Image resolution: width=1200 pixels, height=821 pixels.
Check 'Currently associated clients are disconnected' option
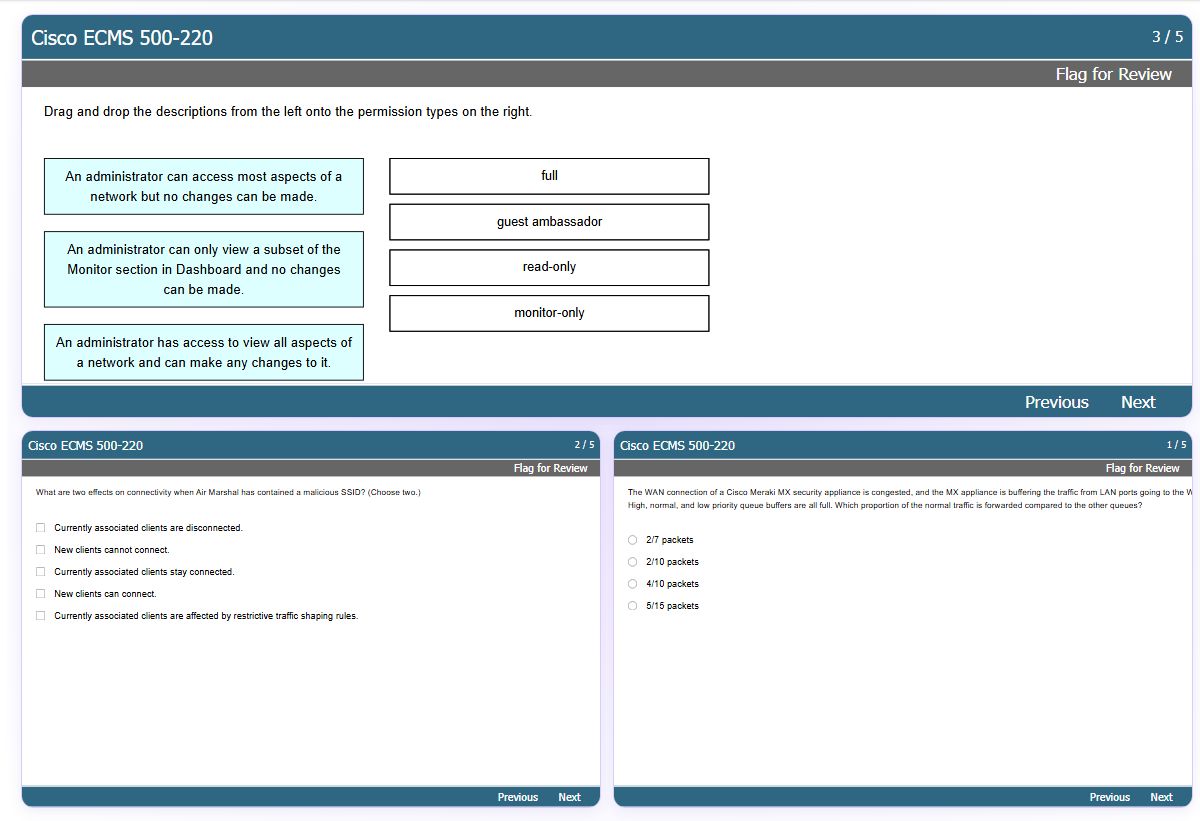click(41, 528)
